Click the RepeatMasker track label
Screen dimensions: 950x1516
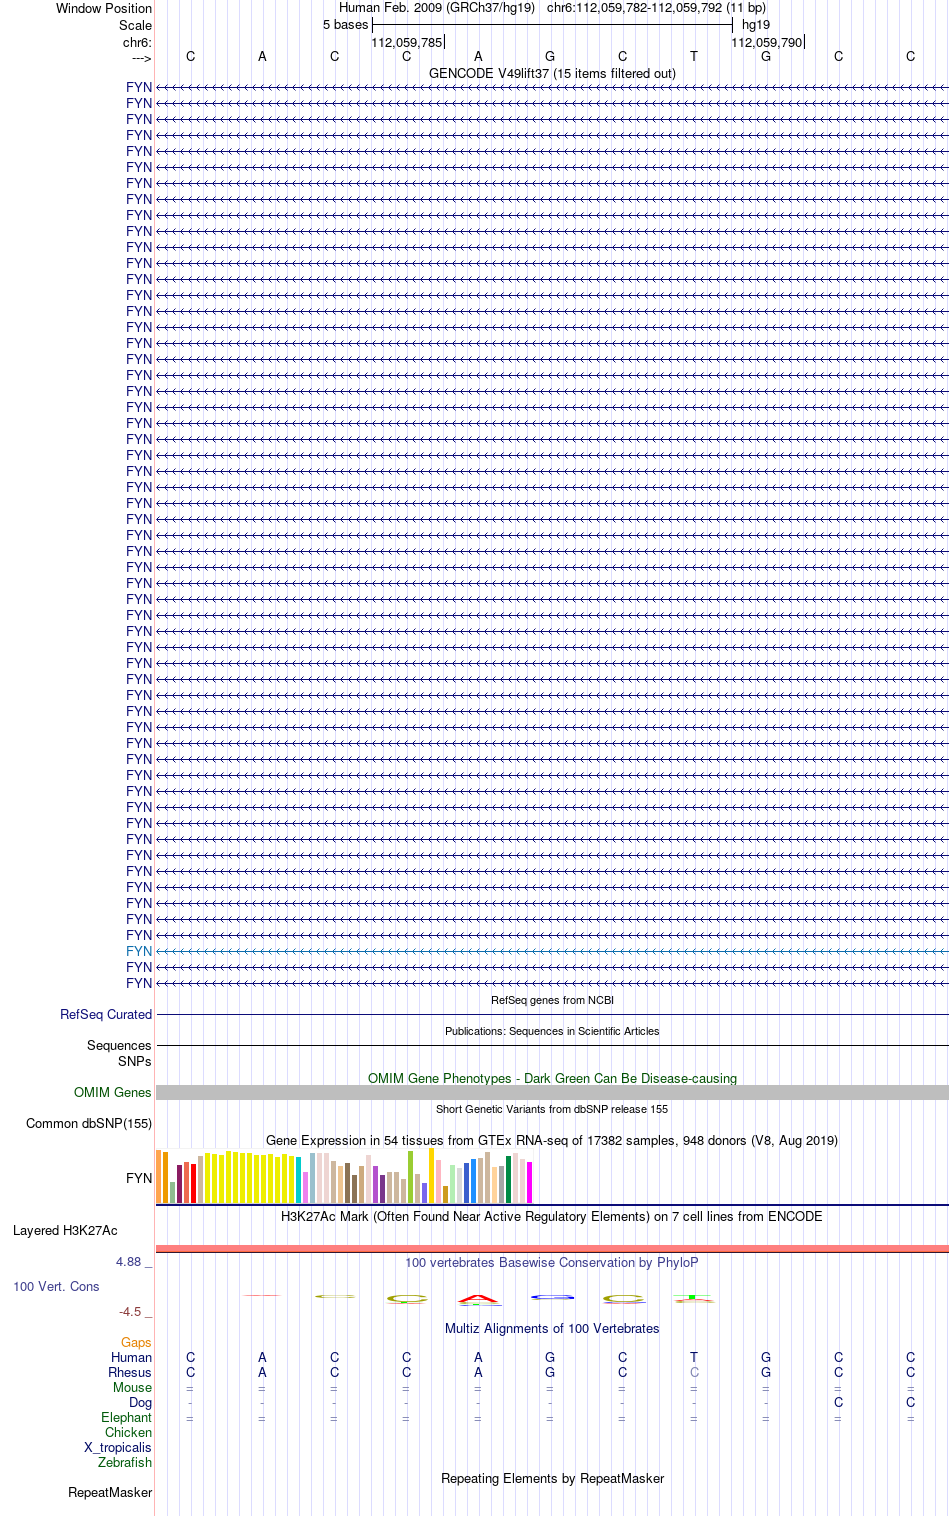pos(110,1492)
